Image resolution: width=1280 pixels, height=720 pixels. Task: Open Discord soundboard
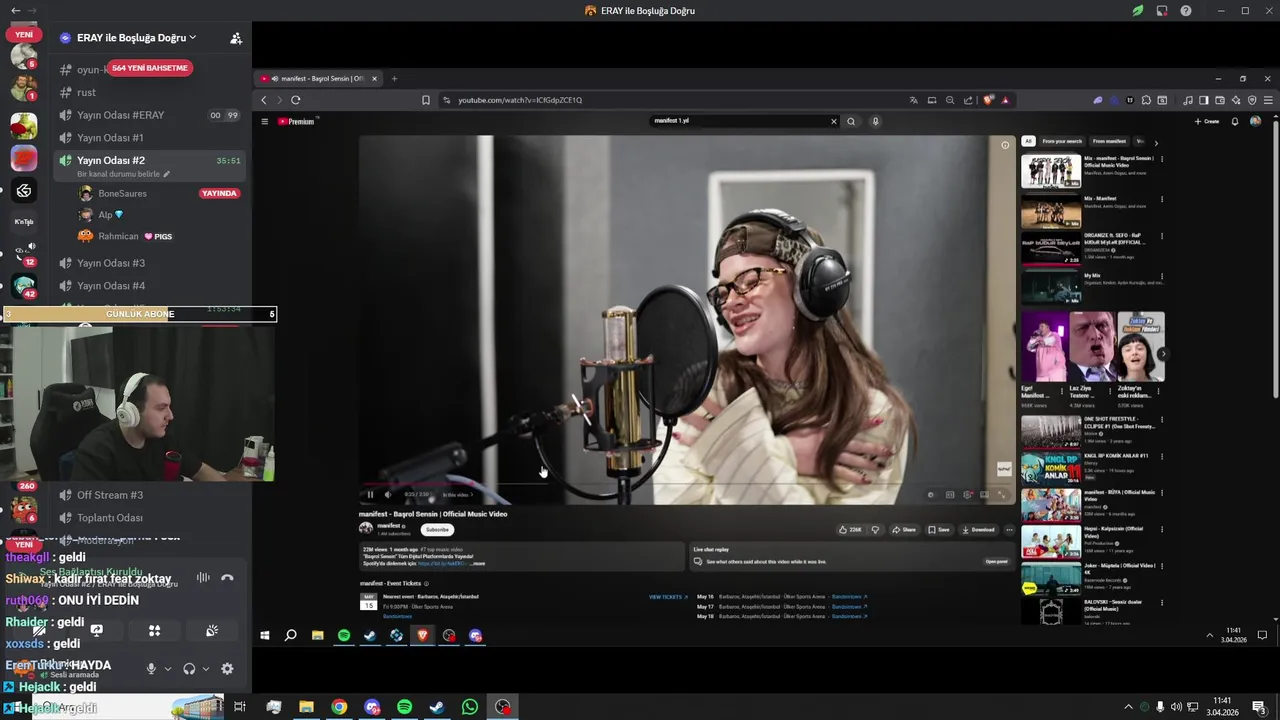tap(212, 631)
